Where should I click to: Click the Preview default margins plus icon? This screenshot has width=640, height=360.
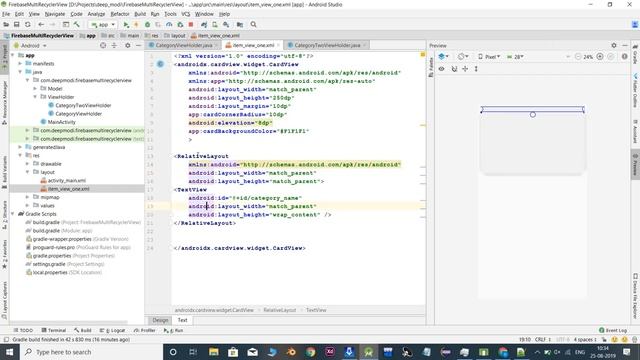465,69
